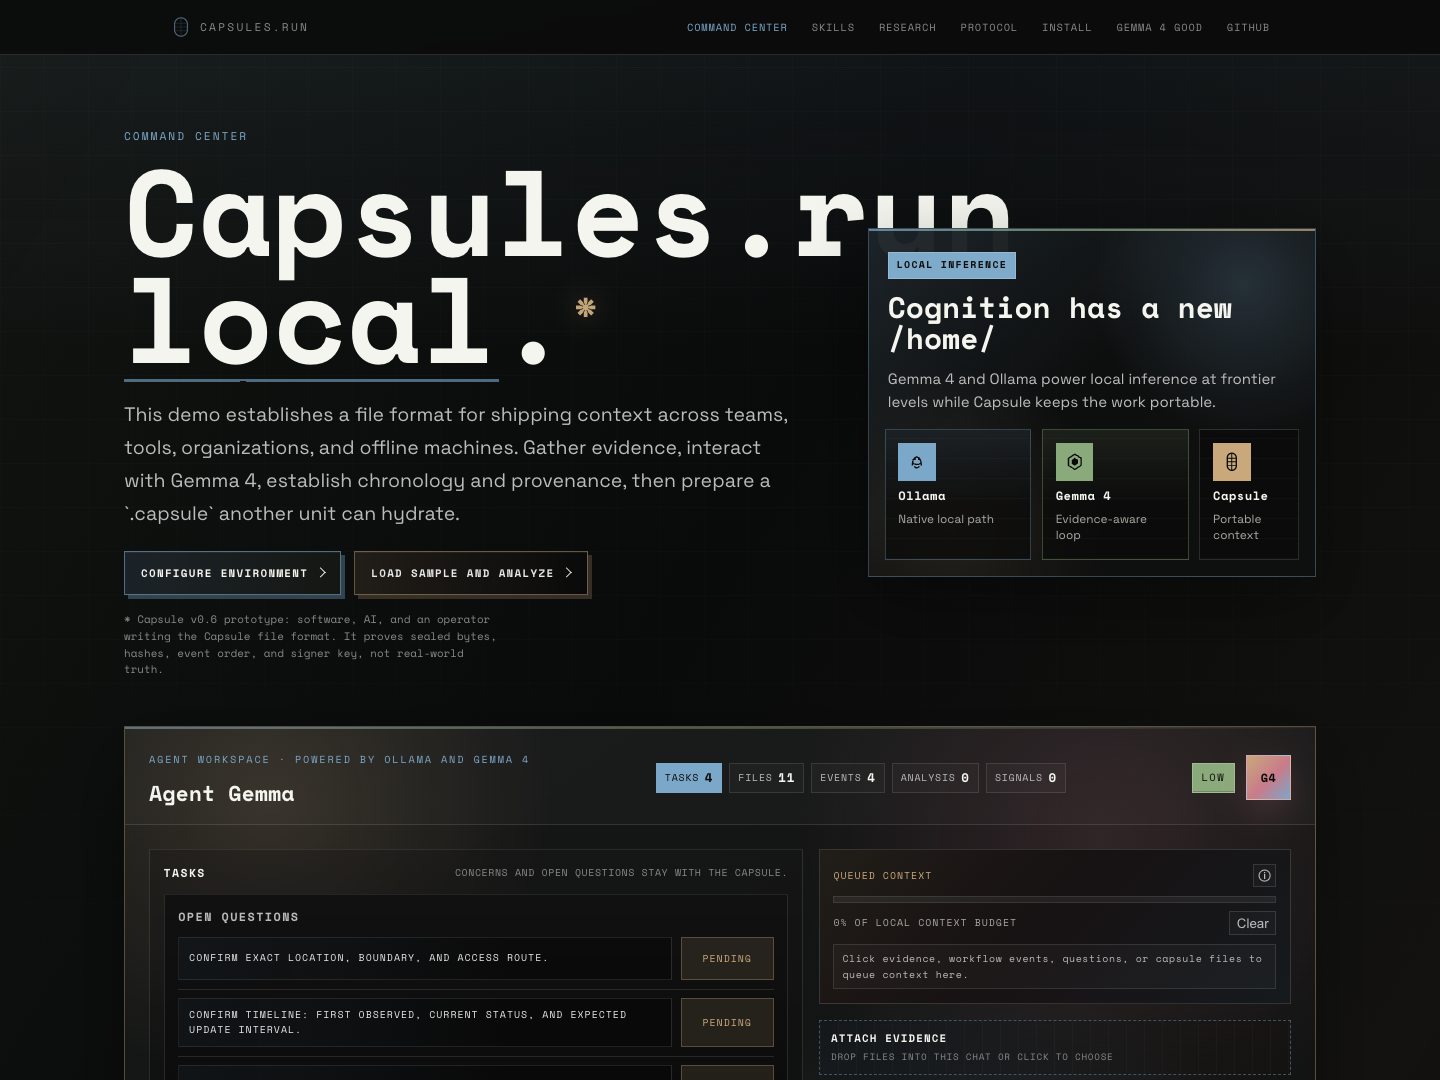Switch to the Events 4 tab
The height and width of the screenshot is (1080, 1440).
(x=848, y=778)
